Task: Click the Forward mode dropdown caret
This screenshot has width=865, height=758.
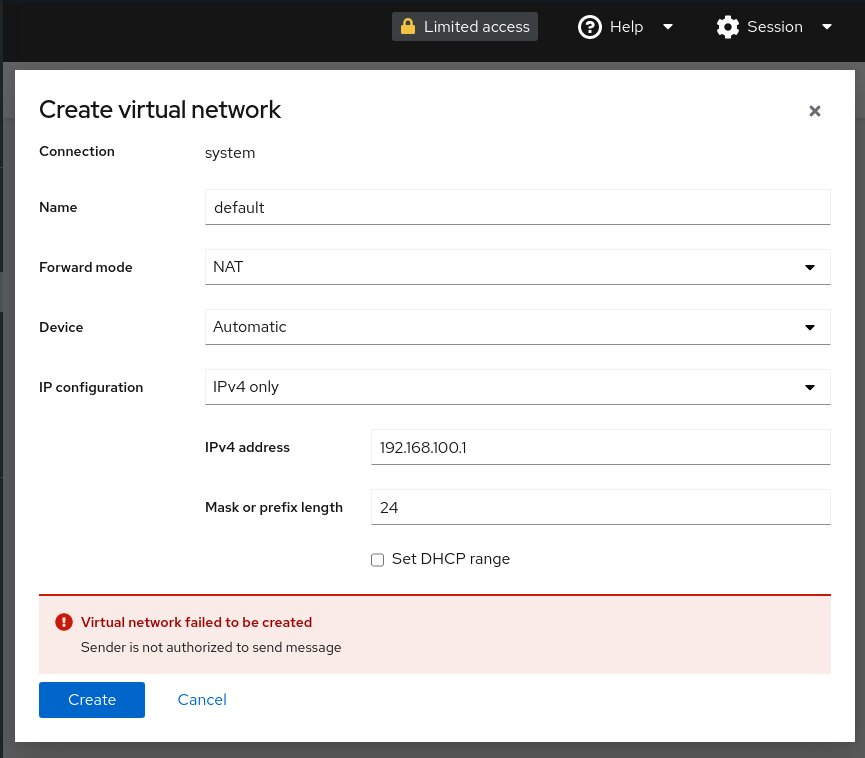Action: pyautogui.click(x=809, y=267)
